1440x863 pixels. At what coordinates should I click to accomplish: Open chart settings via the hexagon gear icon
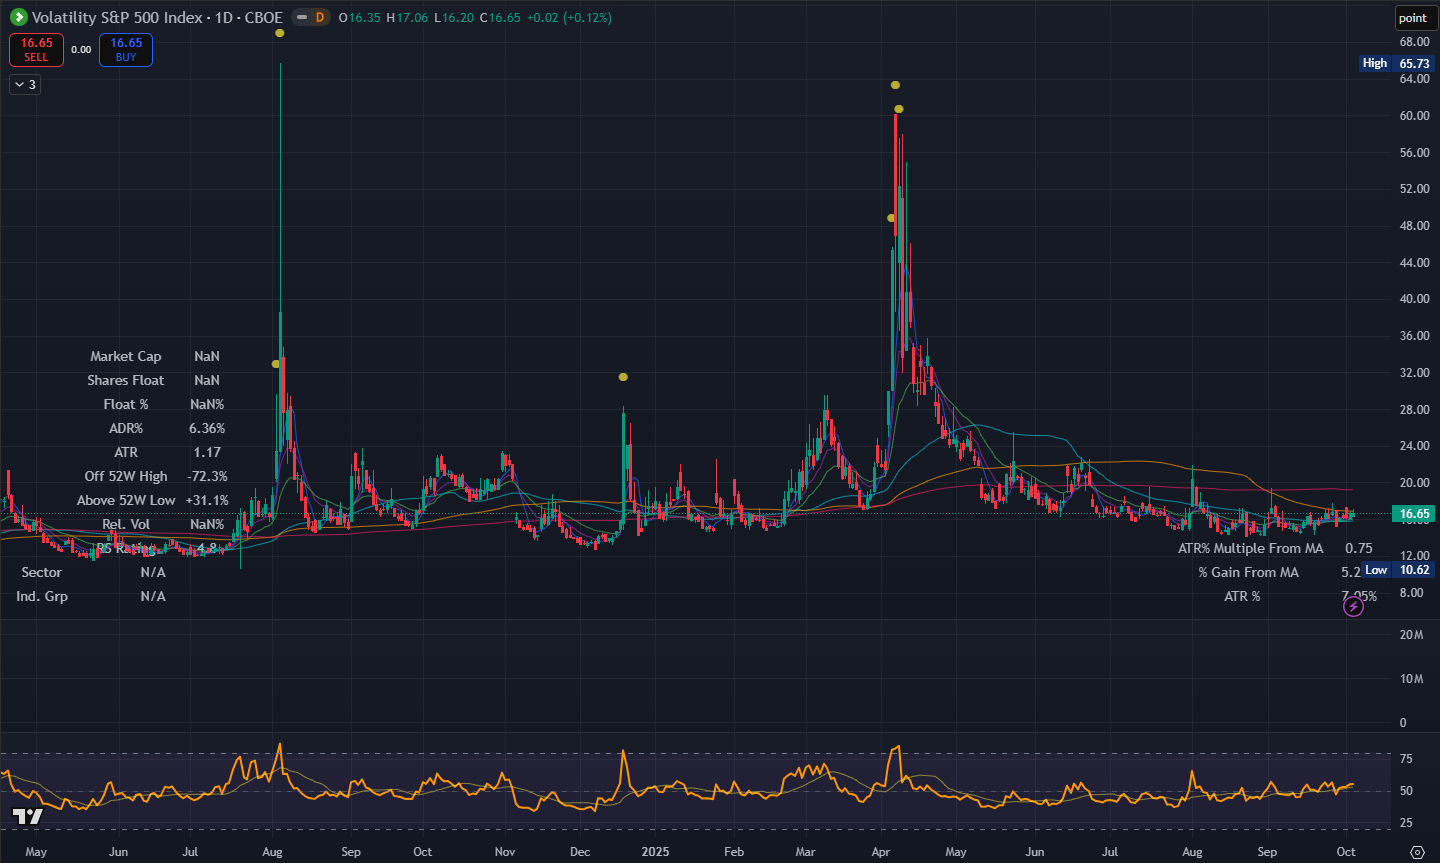point(1417,852)
